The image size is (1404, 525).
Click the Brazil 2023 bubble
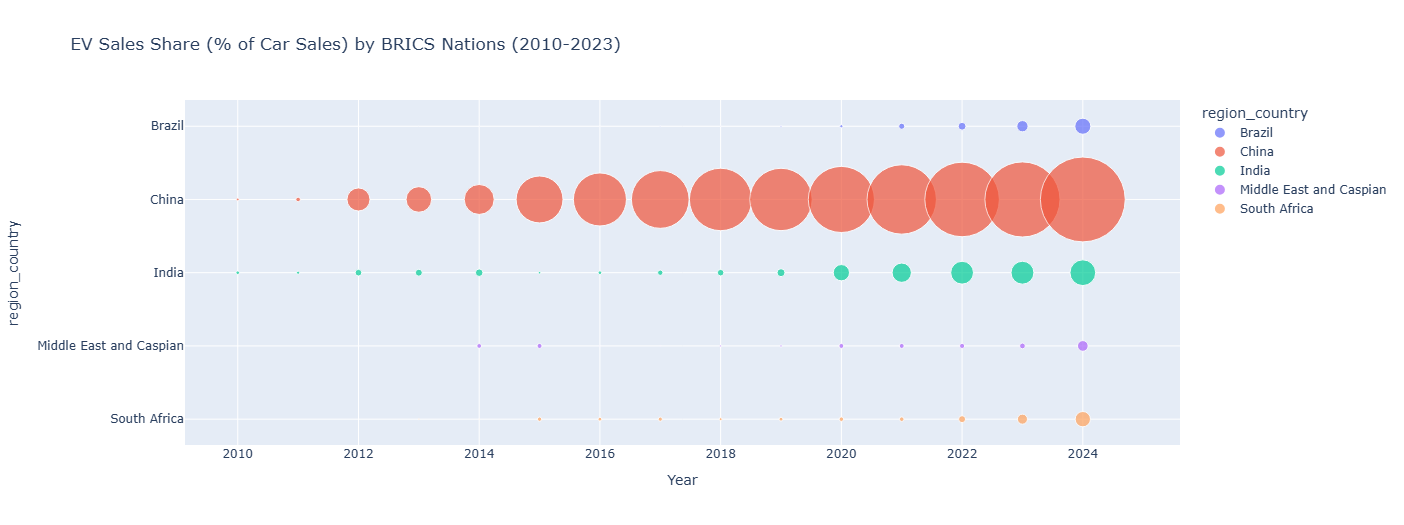point(1022,126)
